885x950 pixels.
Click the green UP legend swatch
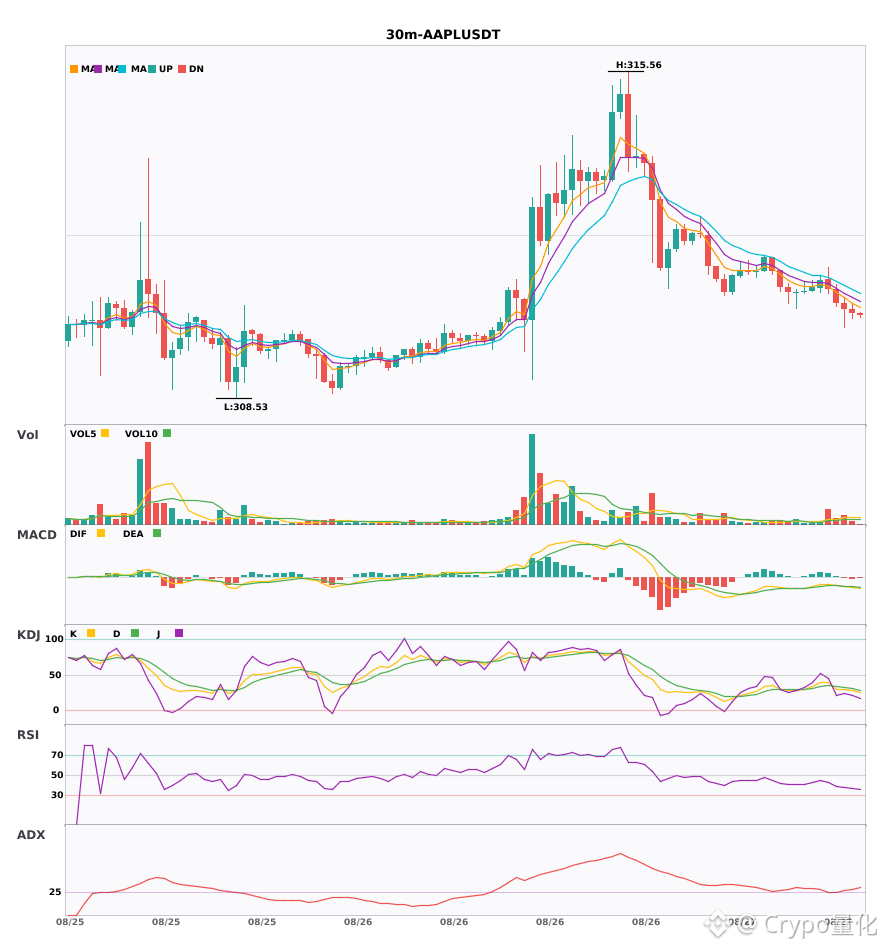[152, 69]
